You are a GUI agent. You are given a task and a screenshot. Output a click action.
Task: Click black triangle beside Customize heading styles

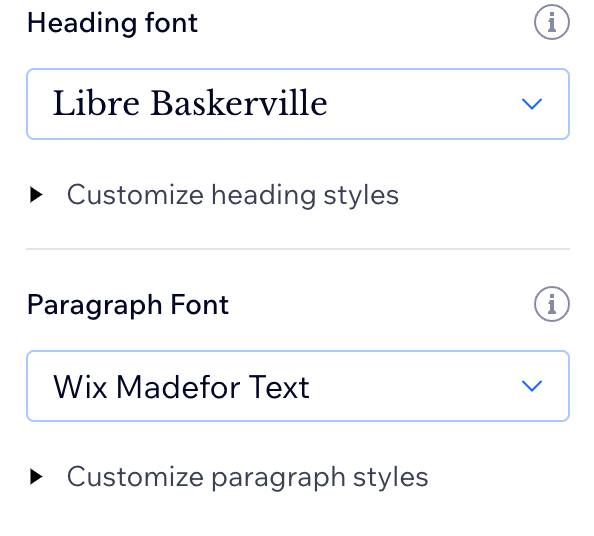click(x=36, y=195)
